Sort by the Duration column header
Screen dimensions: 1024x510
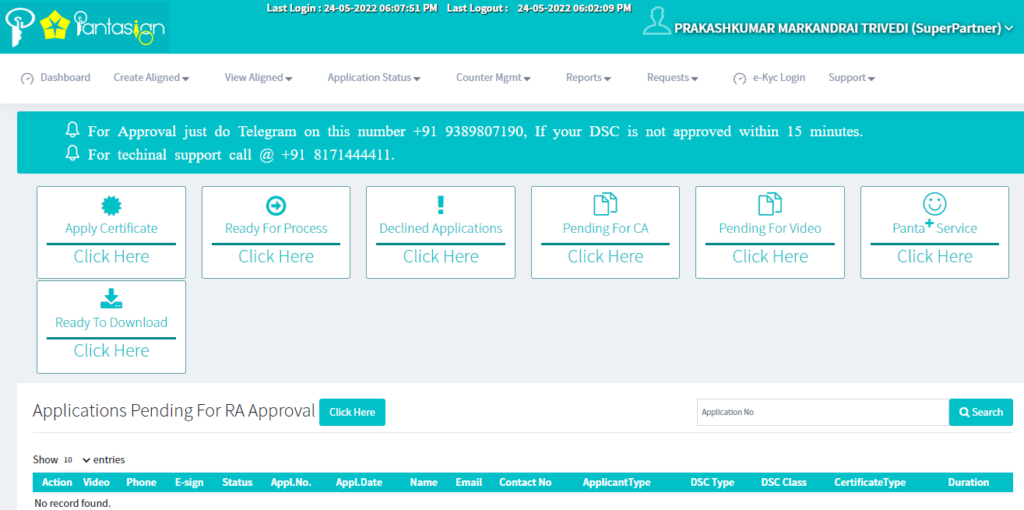pos(968,483)
